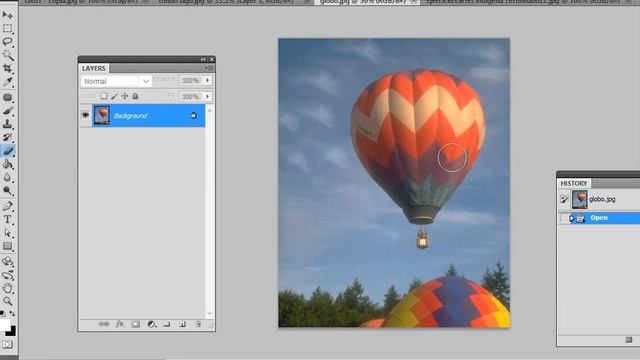
Task: Create a new layer group
Action: (x=167, y=324)
